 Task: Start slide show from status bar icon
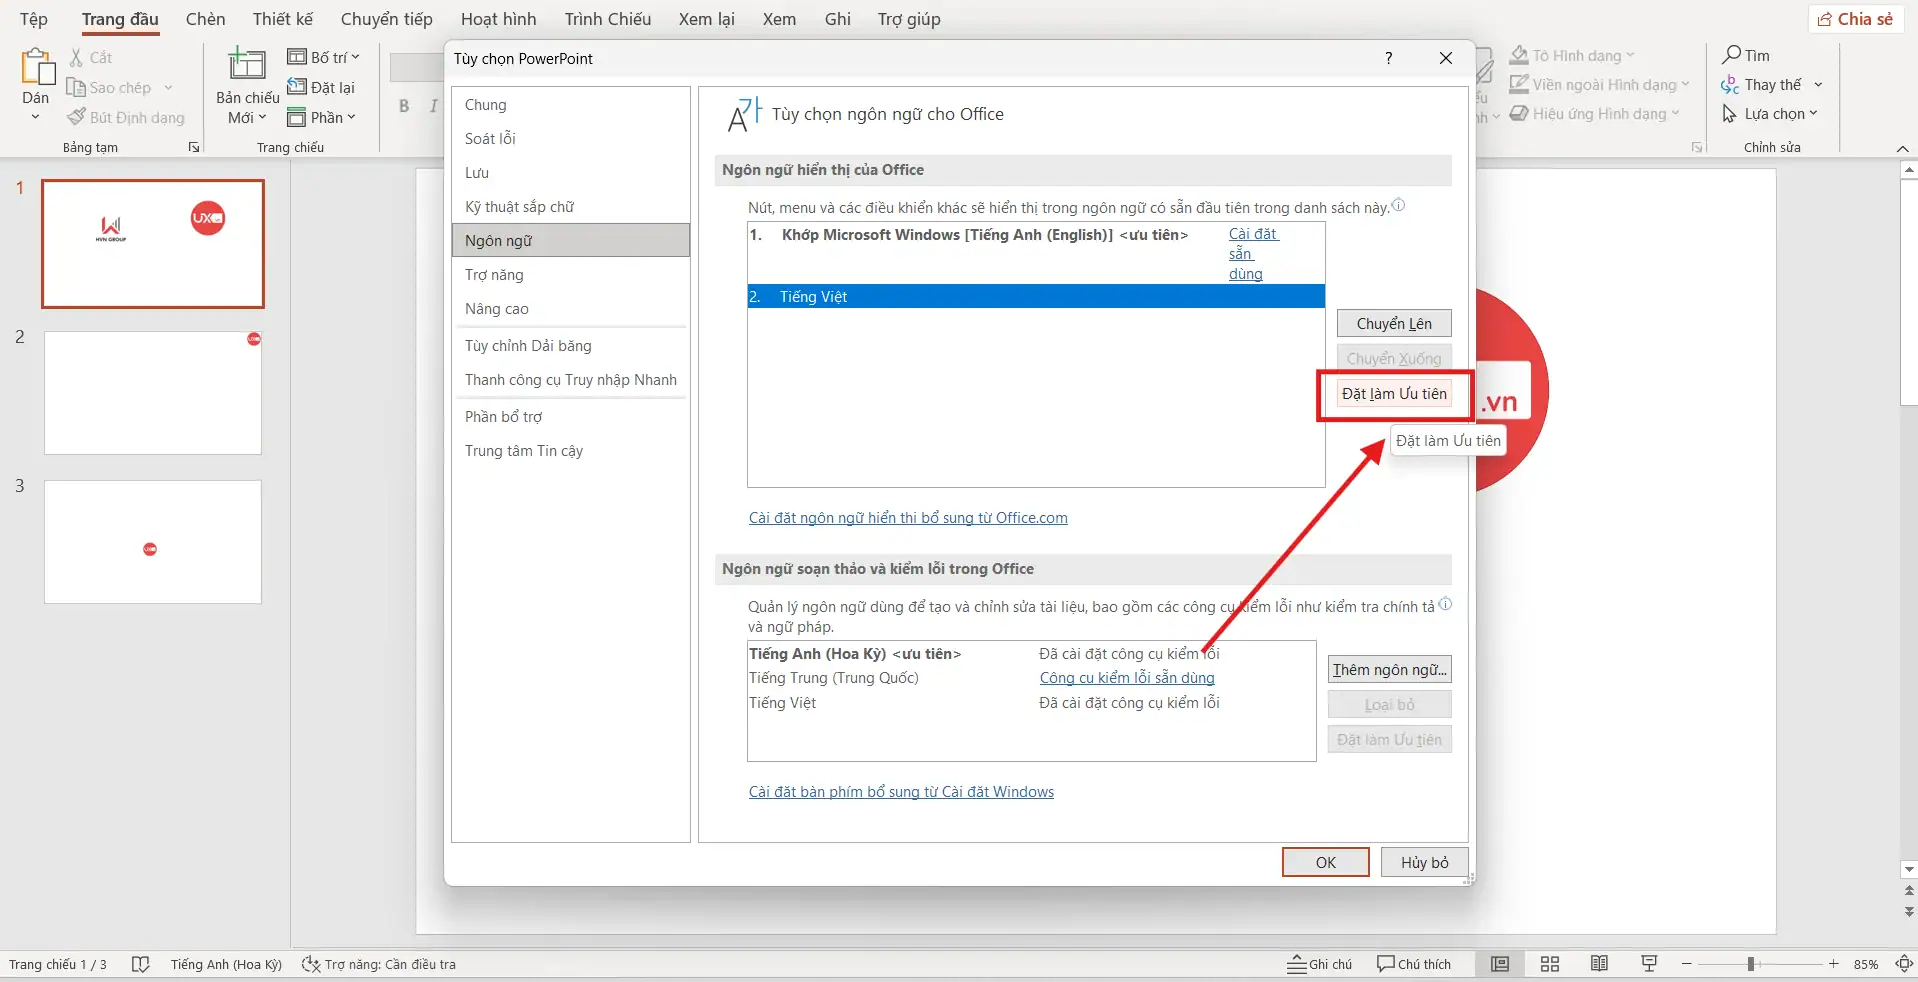click(1649, 964)
